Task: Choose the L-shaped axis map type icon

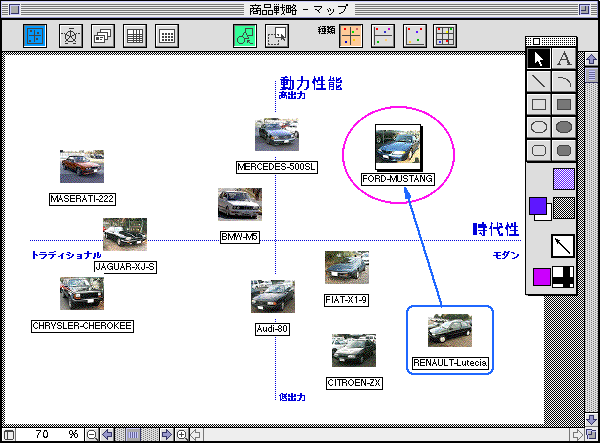Action: [x=415, y=36]
